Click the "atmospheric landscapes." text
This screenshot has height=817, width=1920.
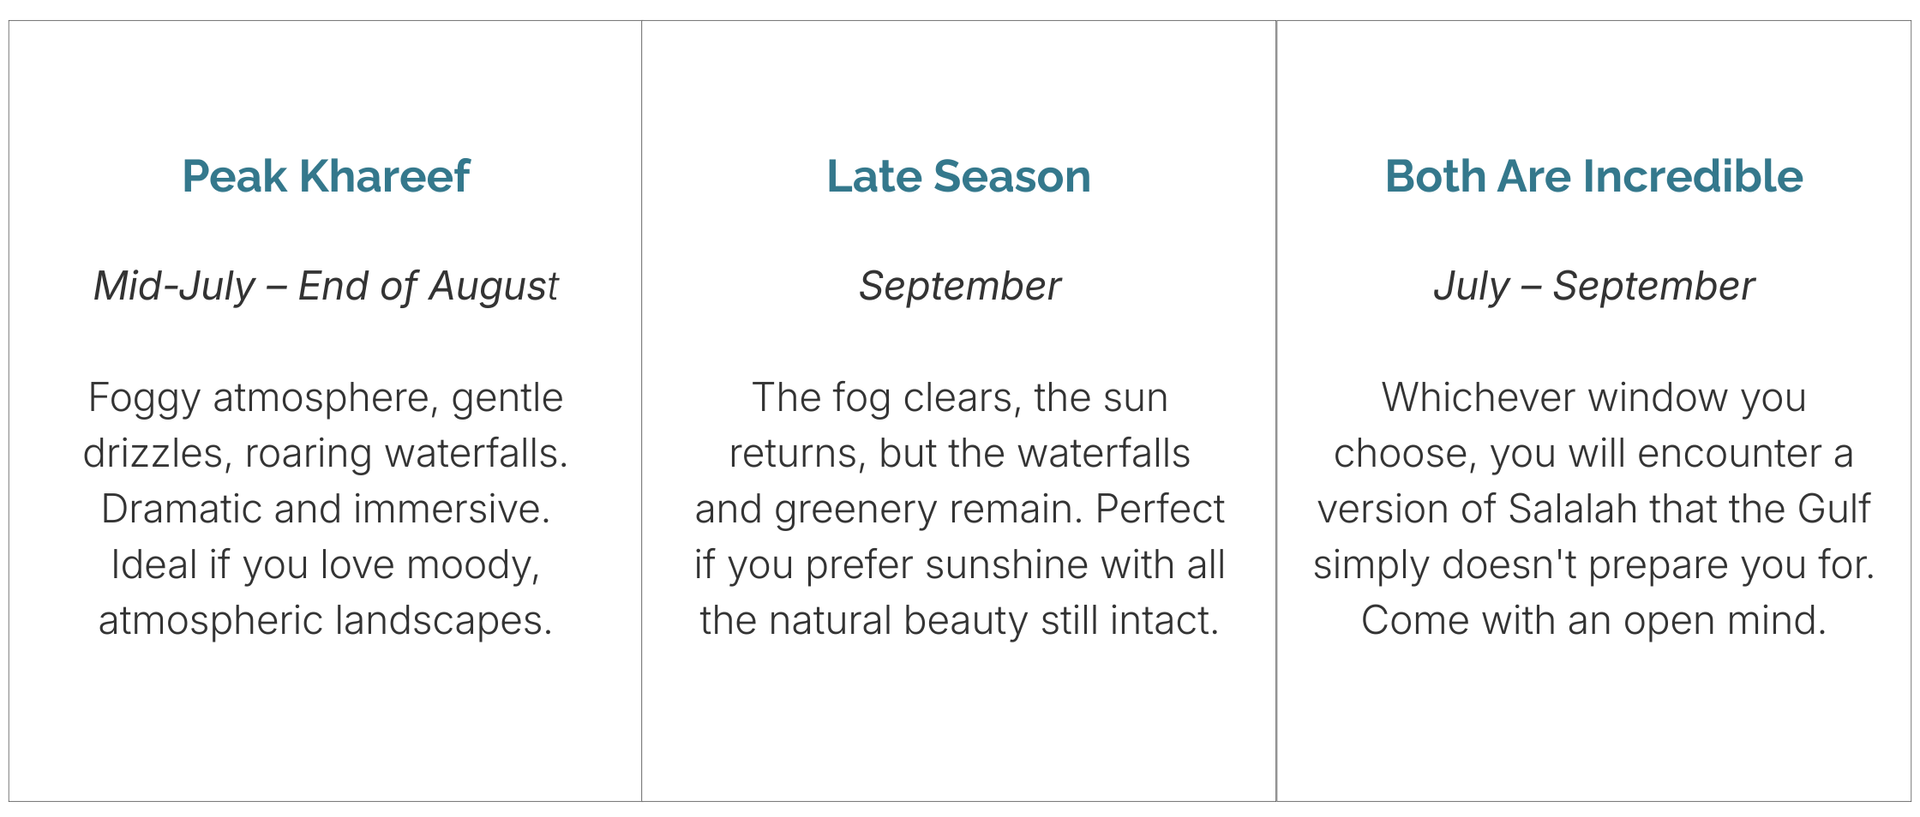point(325,621)
